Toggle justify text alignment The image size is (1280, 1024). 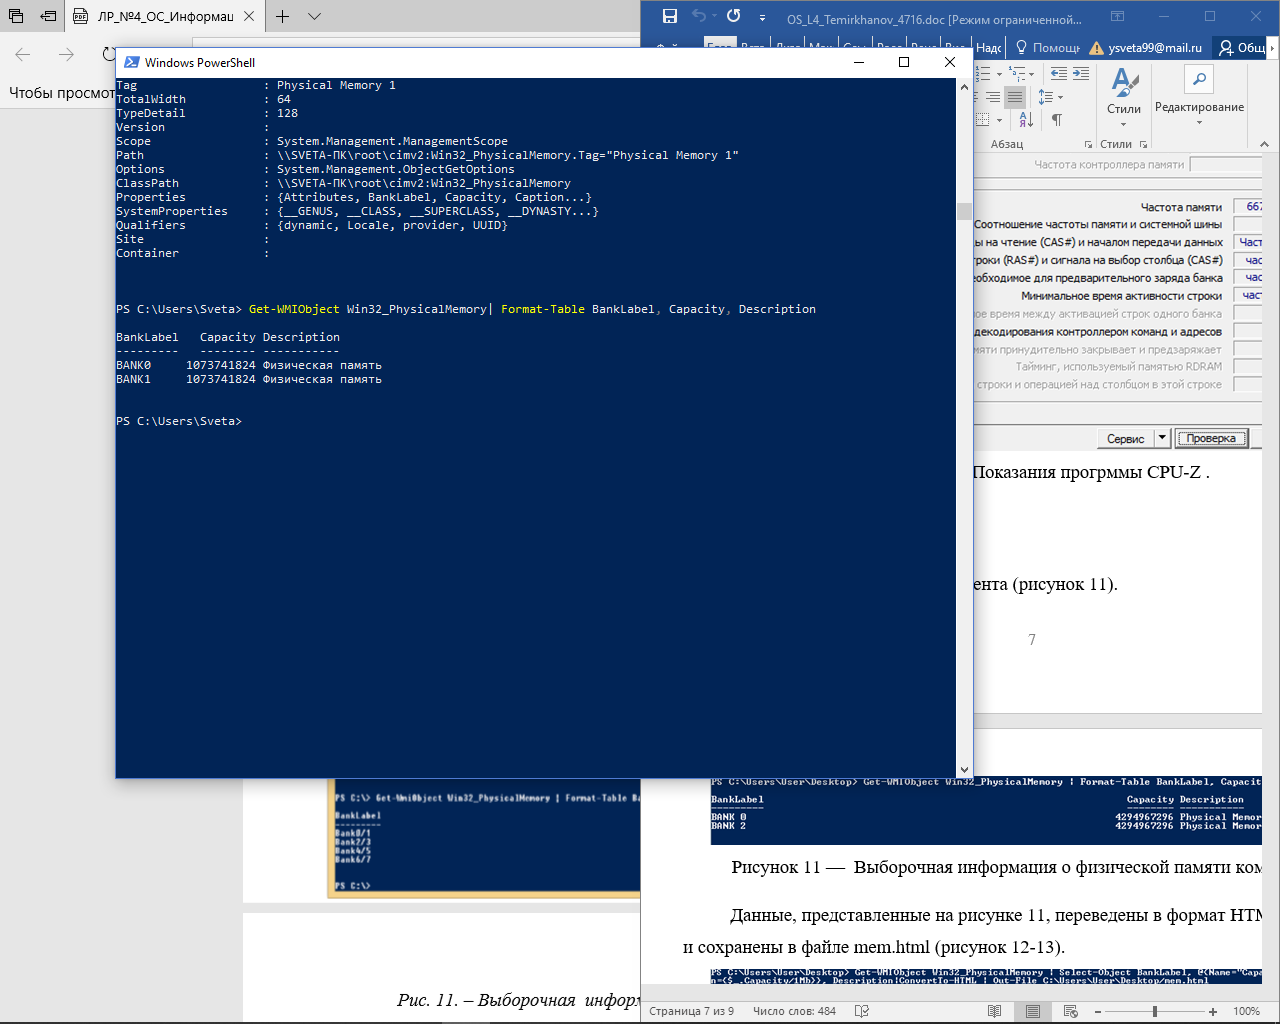(x=1015, y=97)
